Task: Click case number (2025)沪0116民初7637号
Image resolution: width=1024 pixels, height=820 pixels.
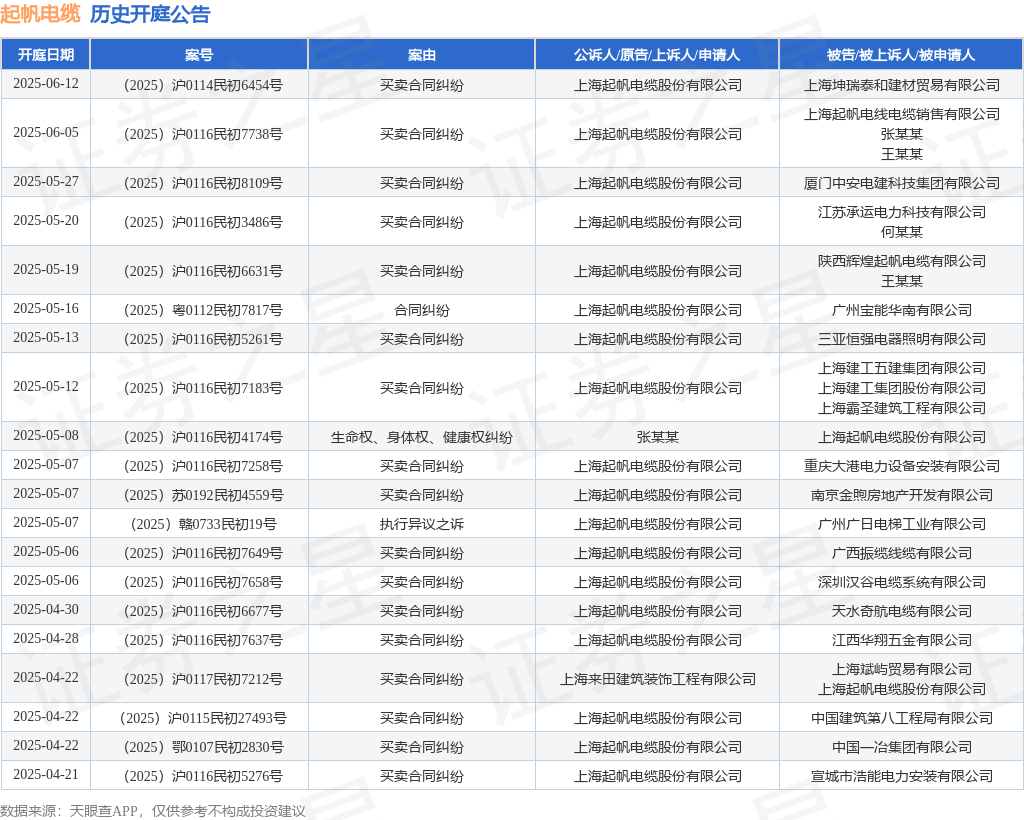Action: [x=202, y=640]
